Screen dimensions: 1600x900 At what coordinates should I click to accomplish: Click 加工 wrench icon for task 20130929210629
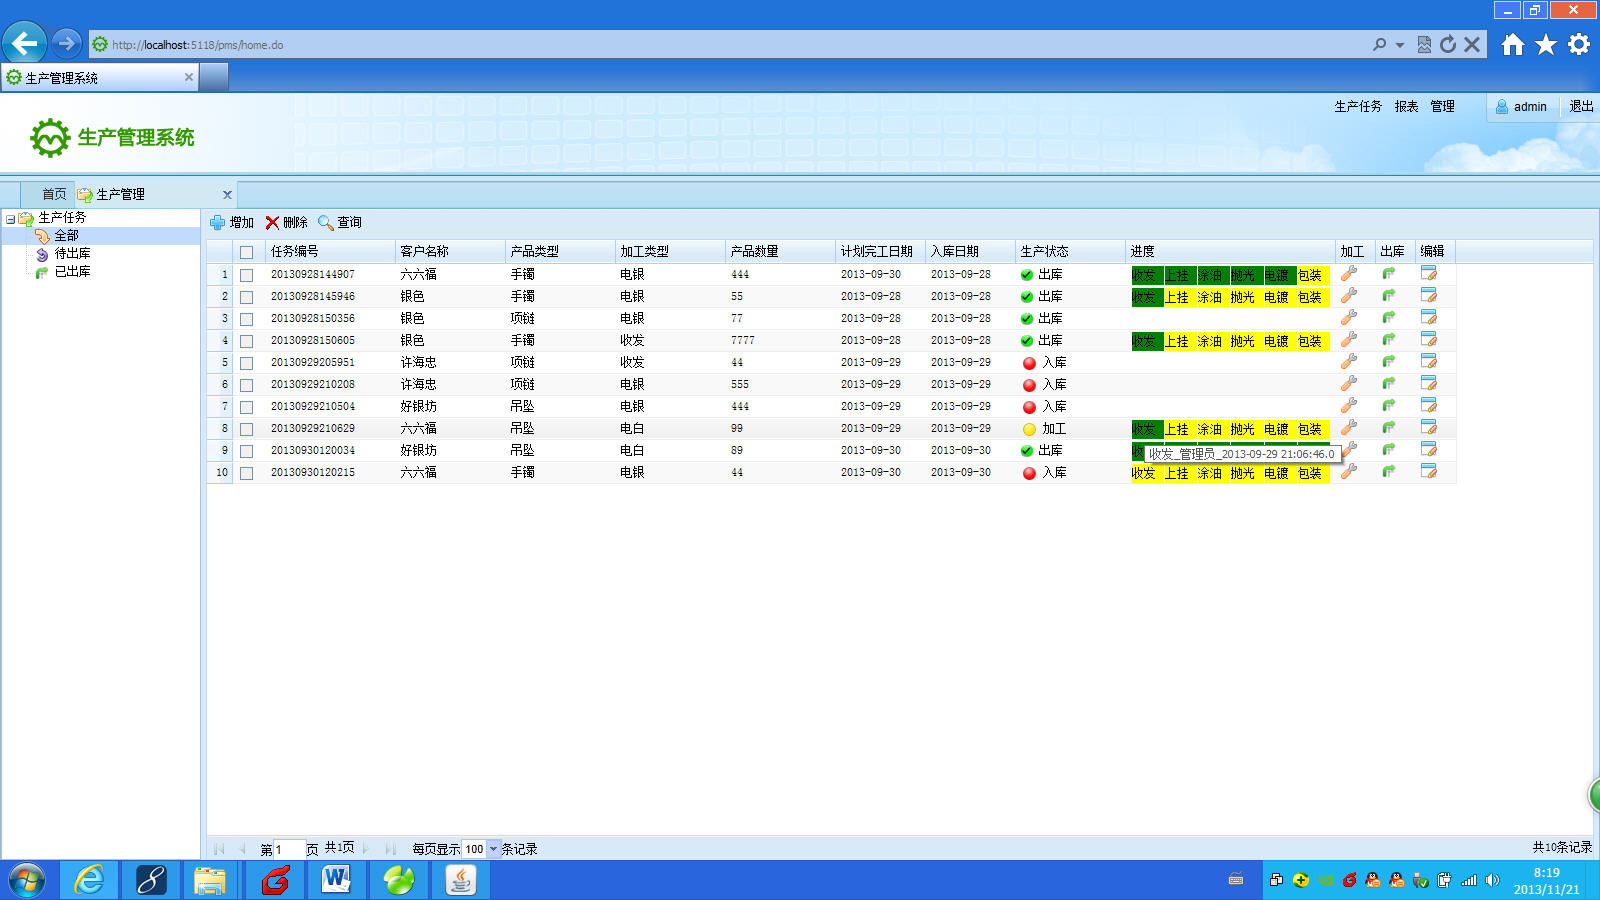1349,428
